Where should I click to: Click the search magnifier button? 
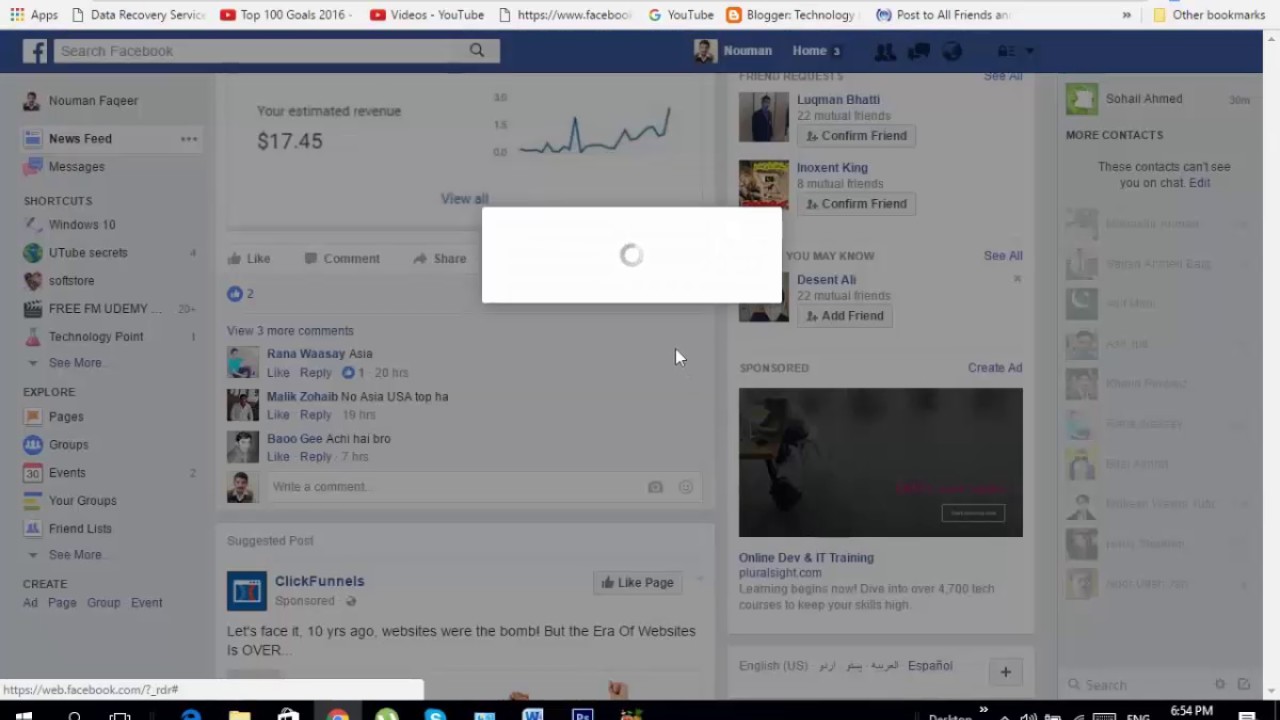click(477, 50)
